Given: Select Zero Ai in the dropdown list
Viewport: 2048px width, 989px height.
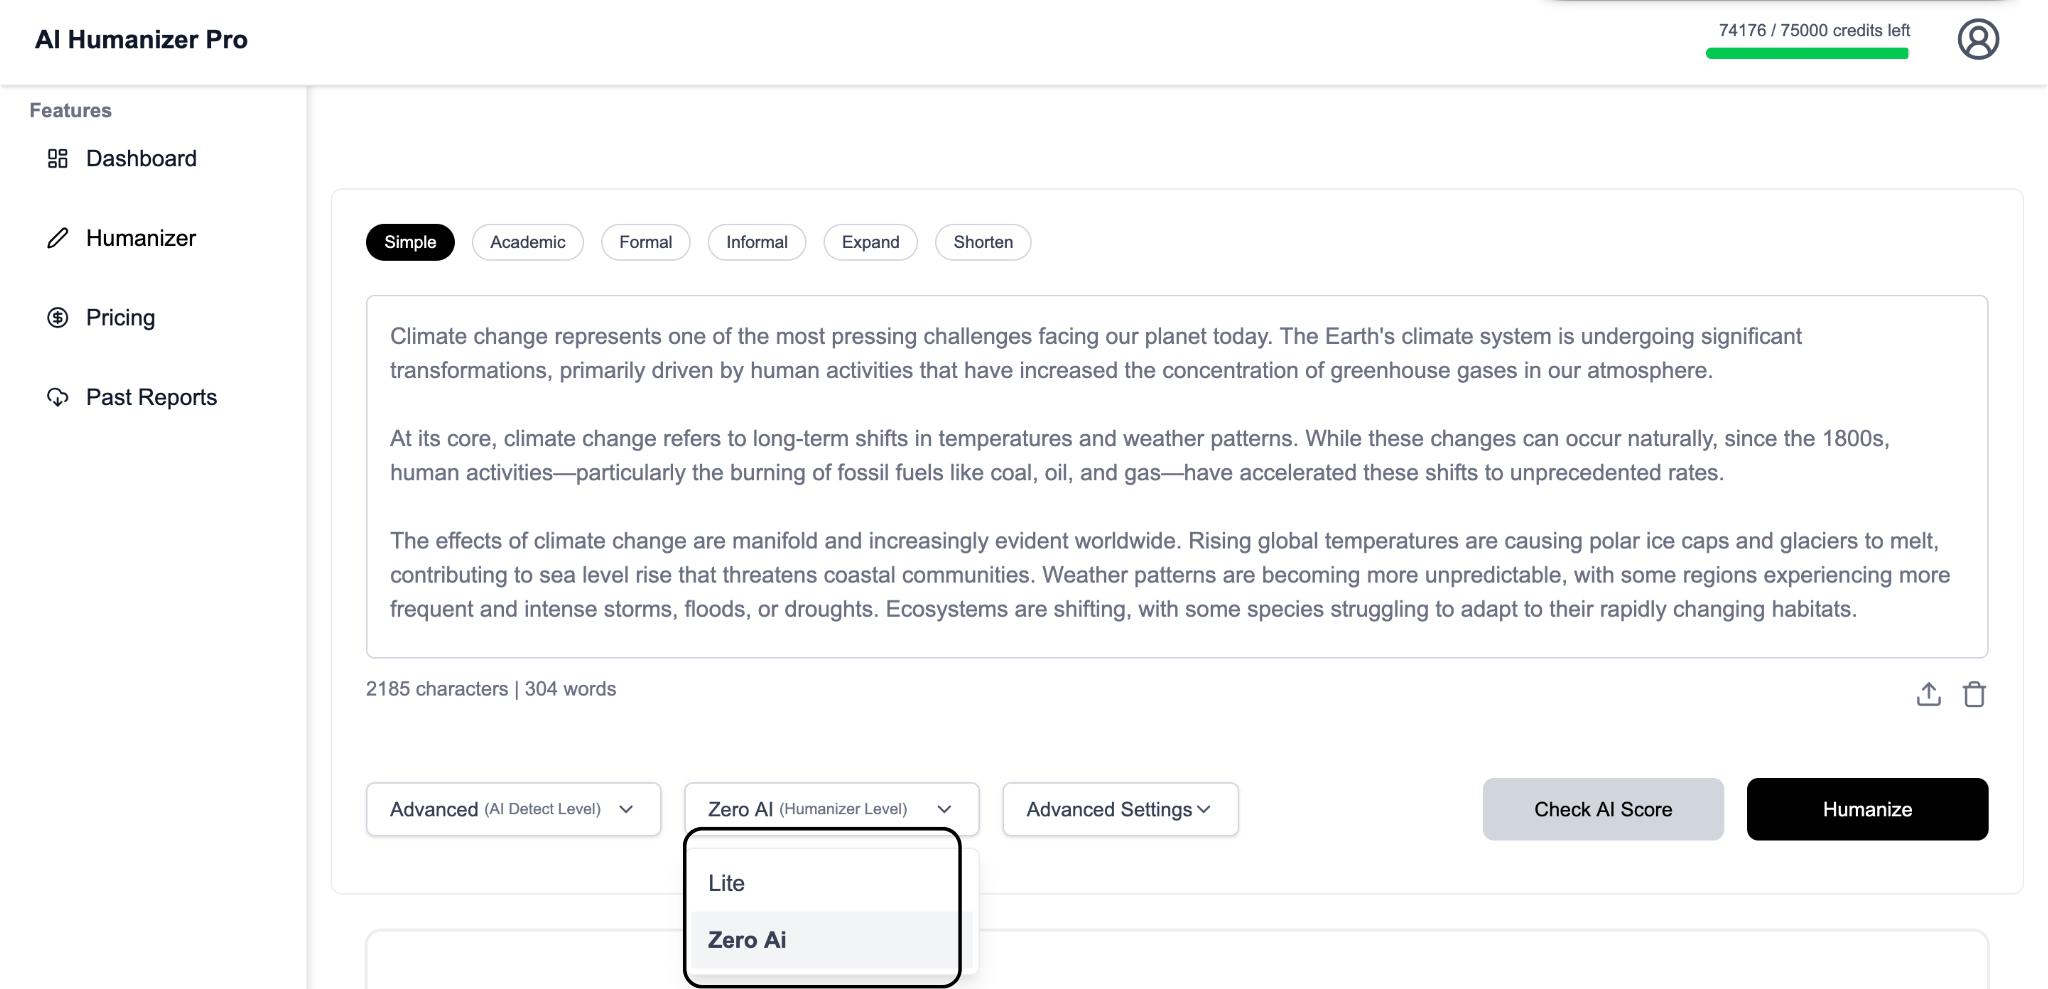Looking at the screenshot, I should point(747,940).
